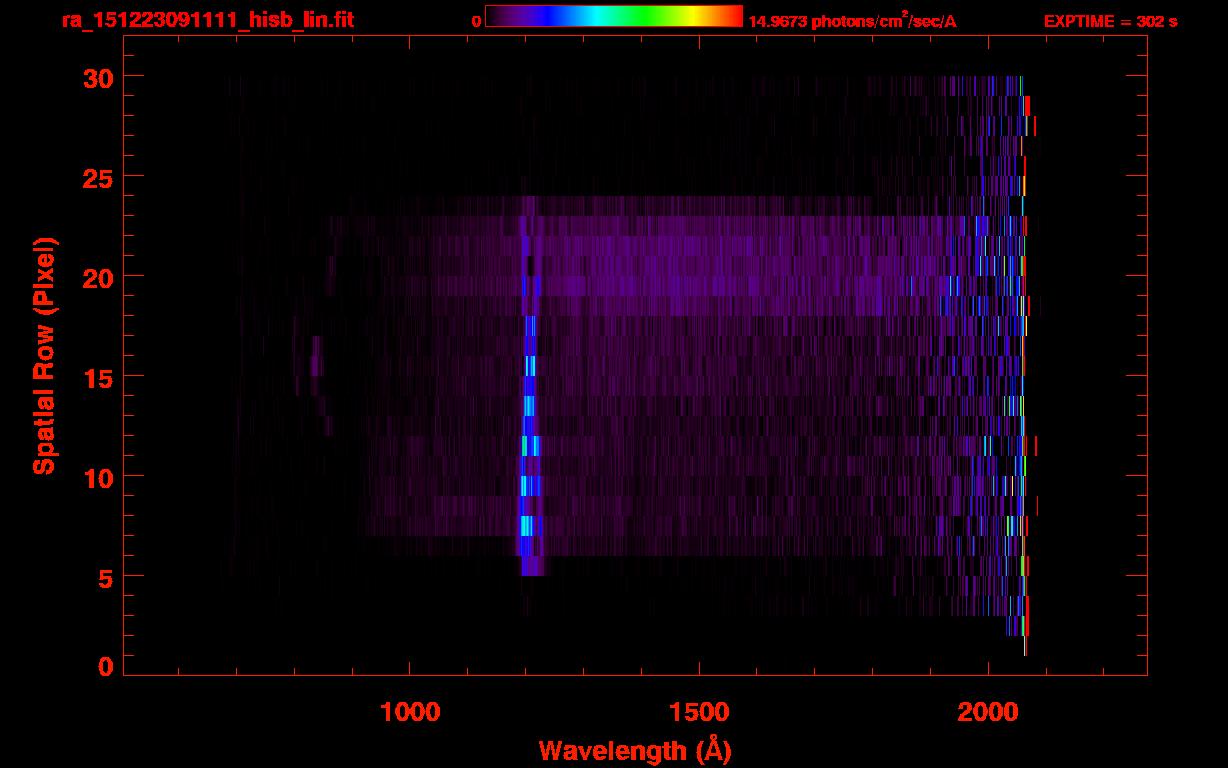The image size is (1228, 768).
Task: Click x-axis tick label 2000
Action: click(988, 712)
